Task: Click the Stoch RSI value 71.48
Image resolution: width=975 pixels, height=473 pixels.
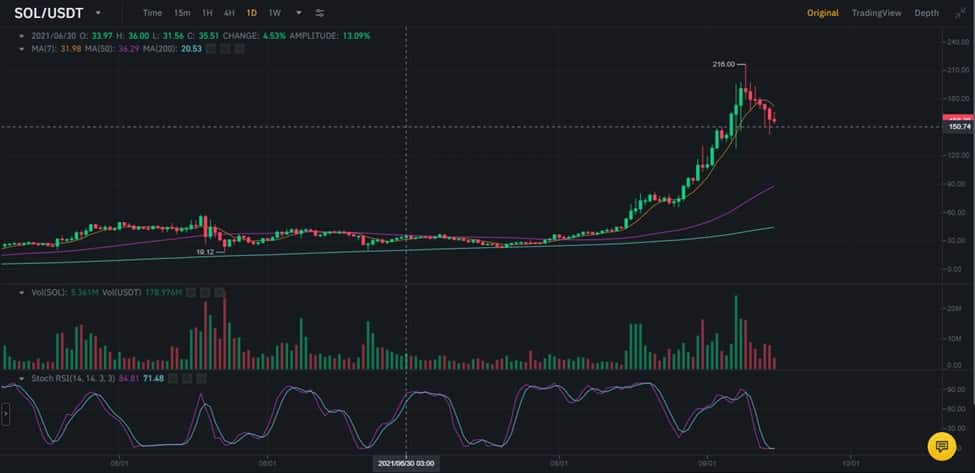Action: 154,378
